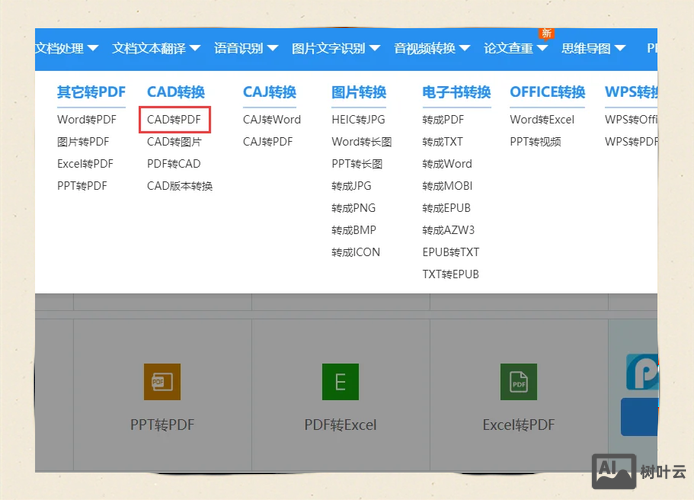Expand the 文档处理 dropdown menu

point(66,48)
